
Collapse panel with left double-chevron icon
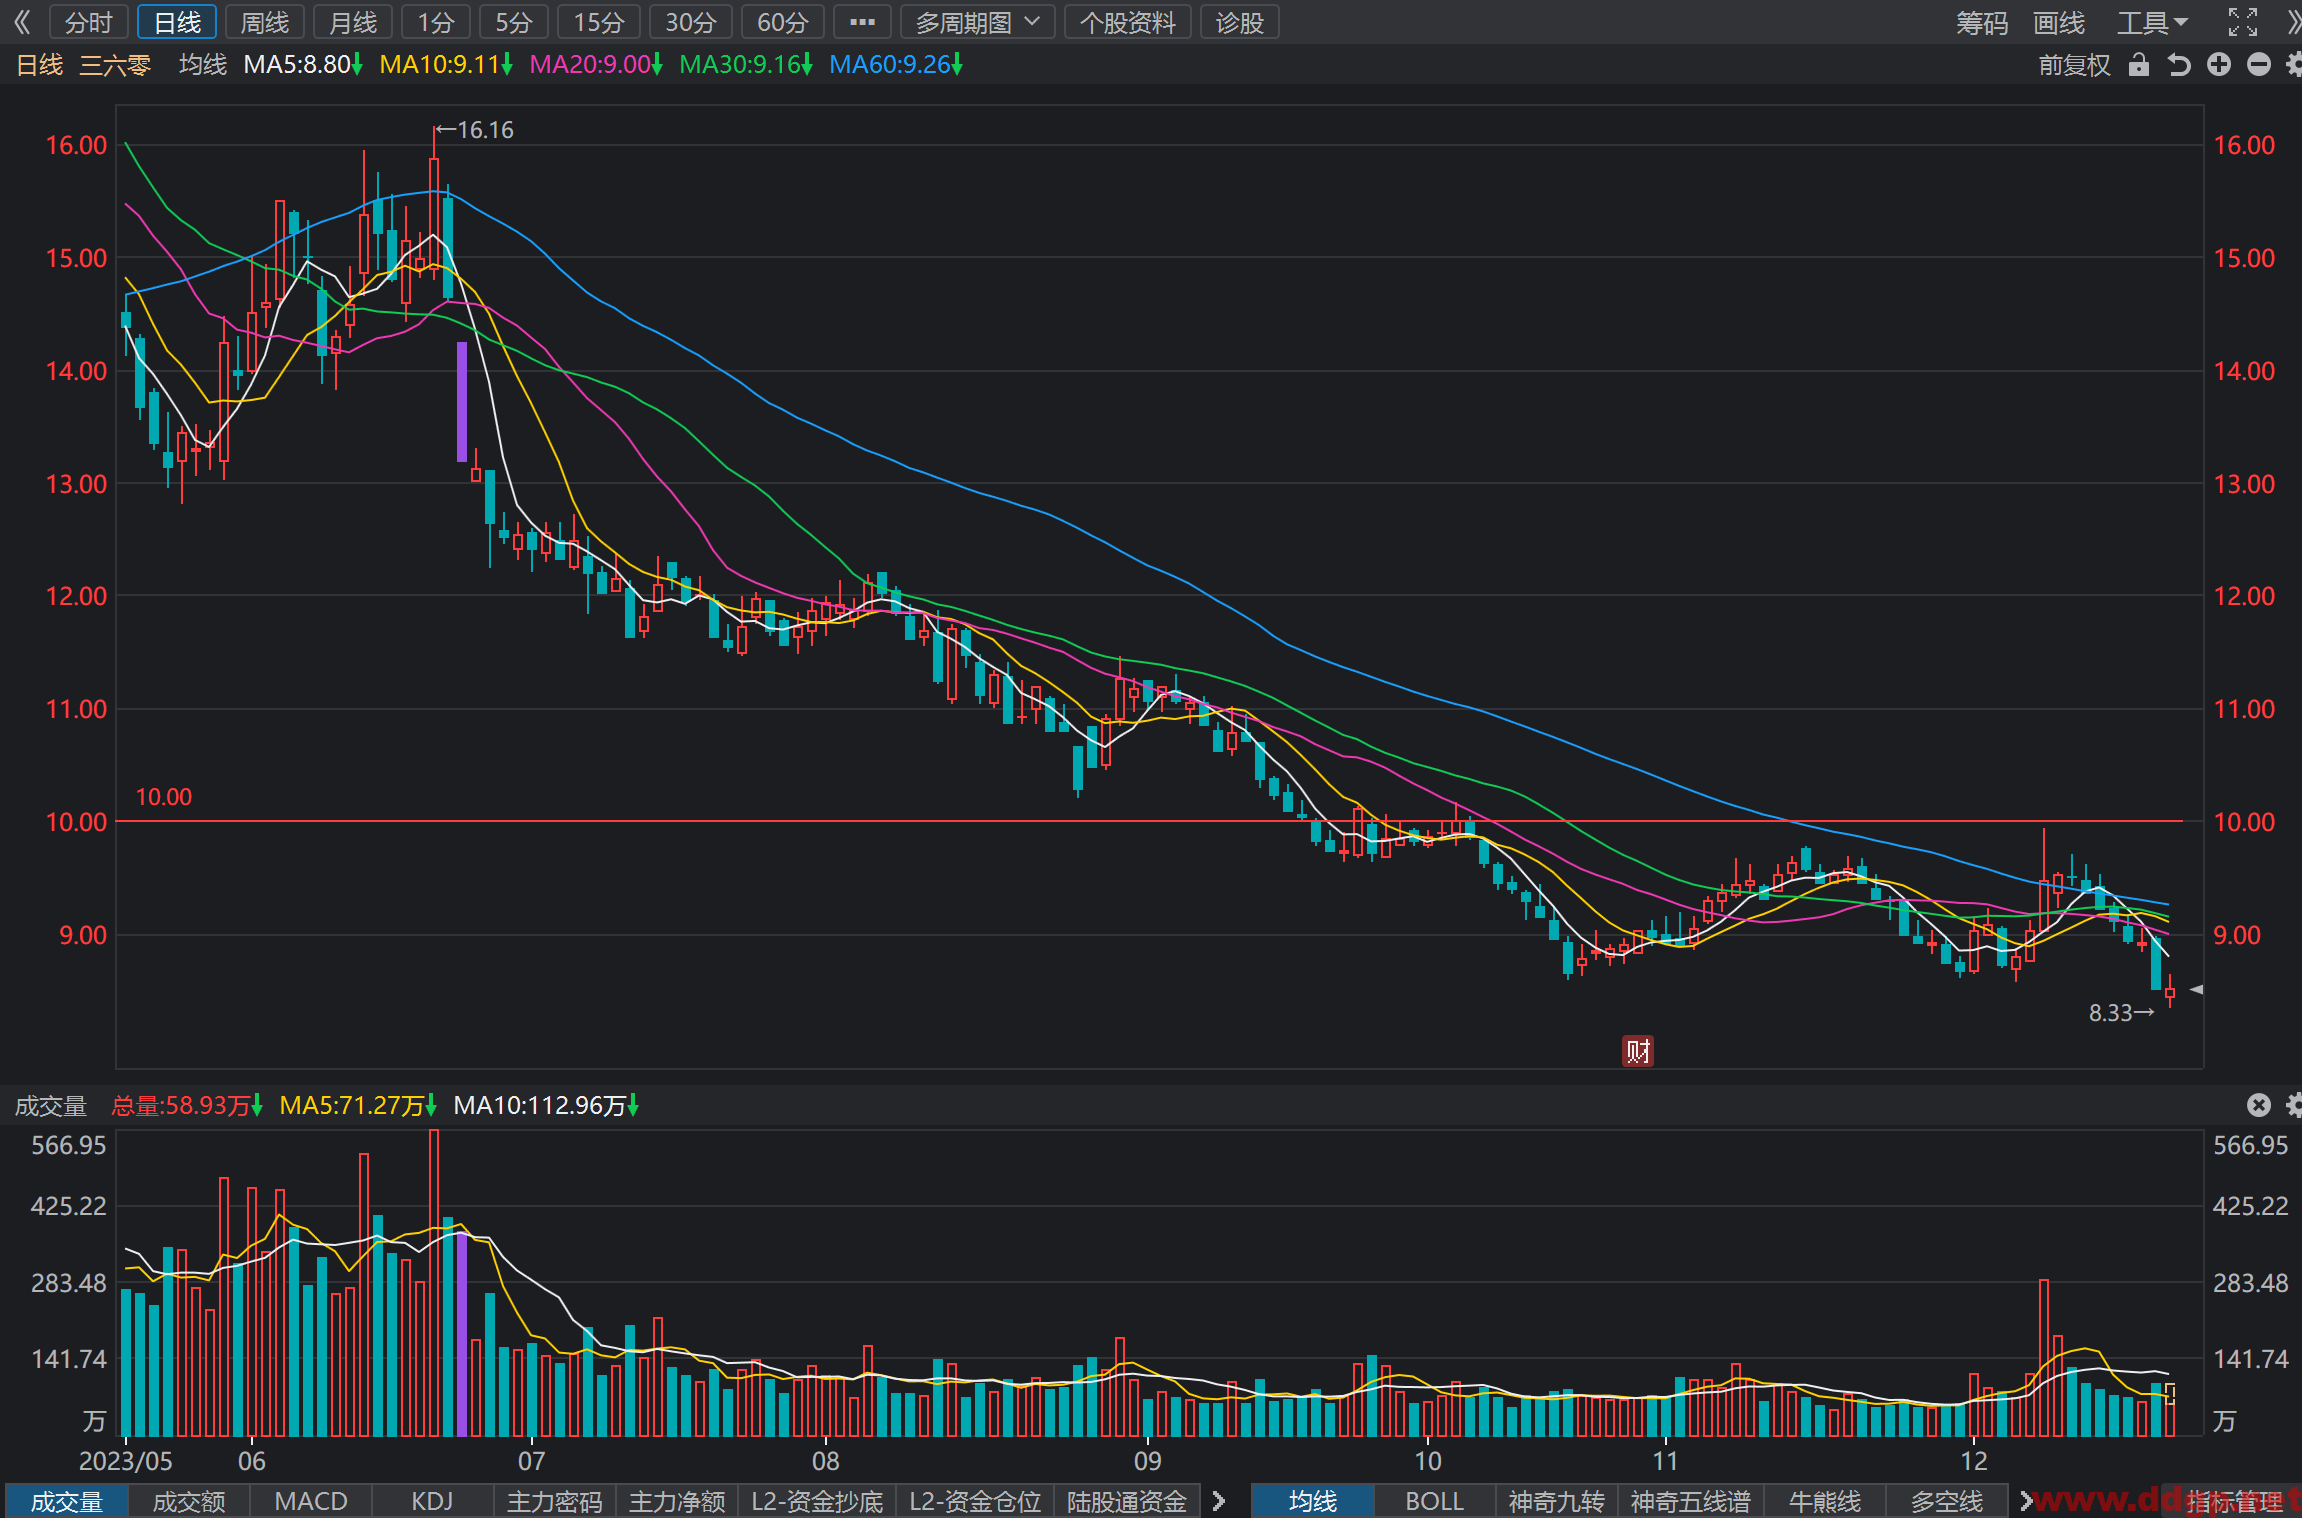click(22, 22)
